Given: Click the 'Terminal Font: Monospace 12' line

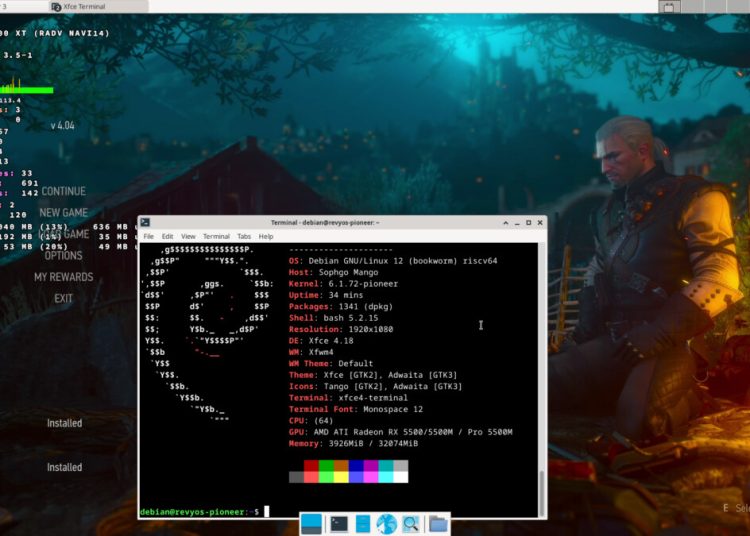Looking at the screenshot, I should (356, 409).
